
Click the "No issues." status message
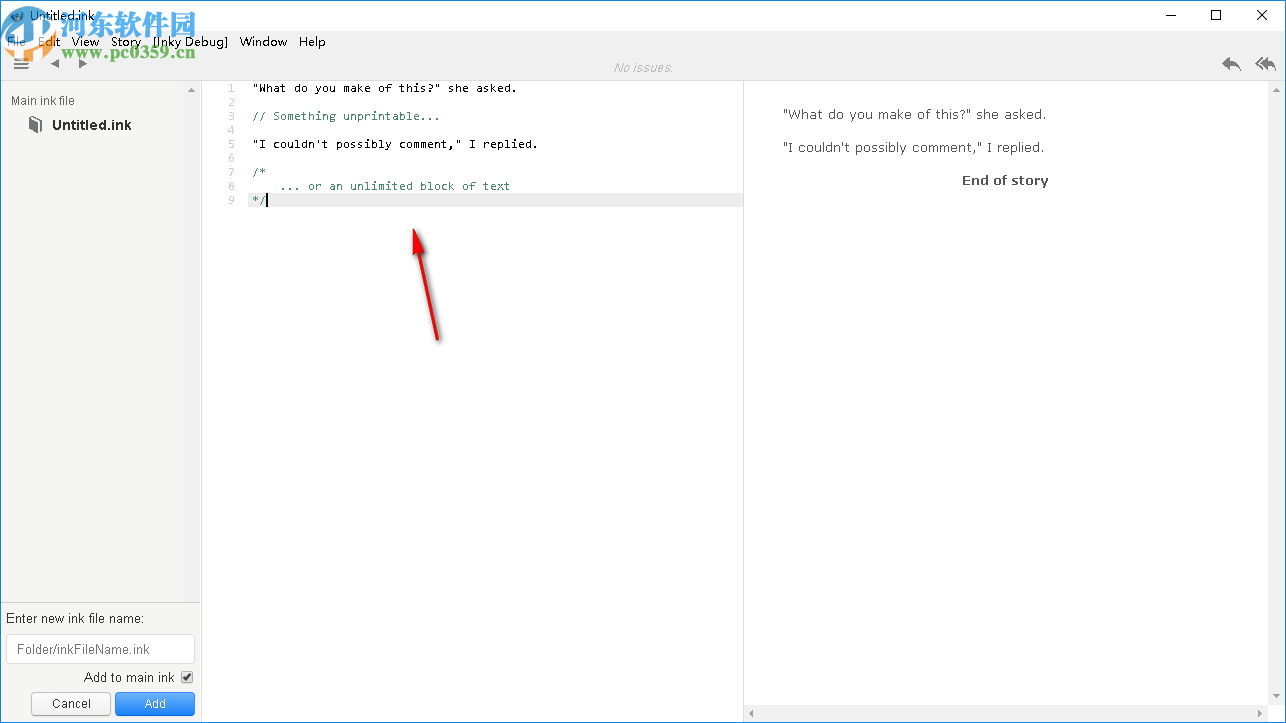click(x=643, y=67)
